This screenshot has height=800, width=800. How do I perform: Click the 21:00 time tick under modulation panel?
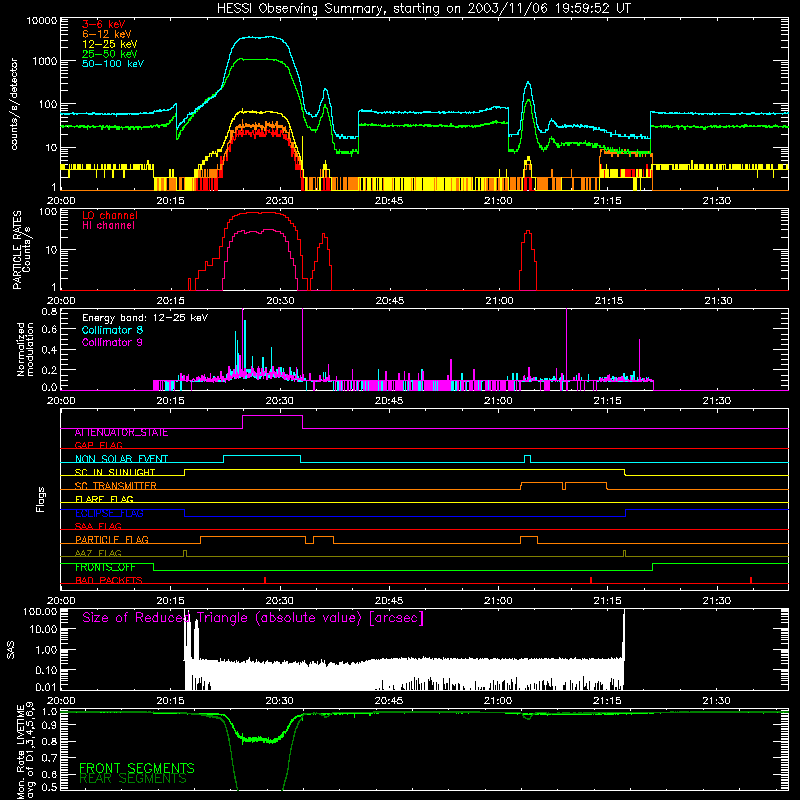pyautogui.click(x=498, y=401)
